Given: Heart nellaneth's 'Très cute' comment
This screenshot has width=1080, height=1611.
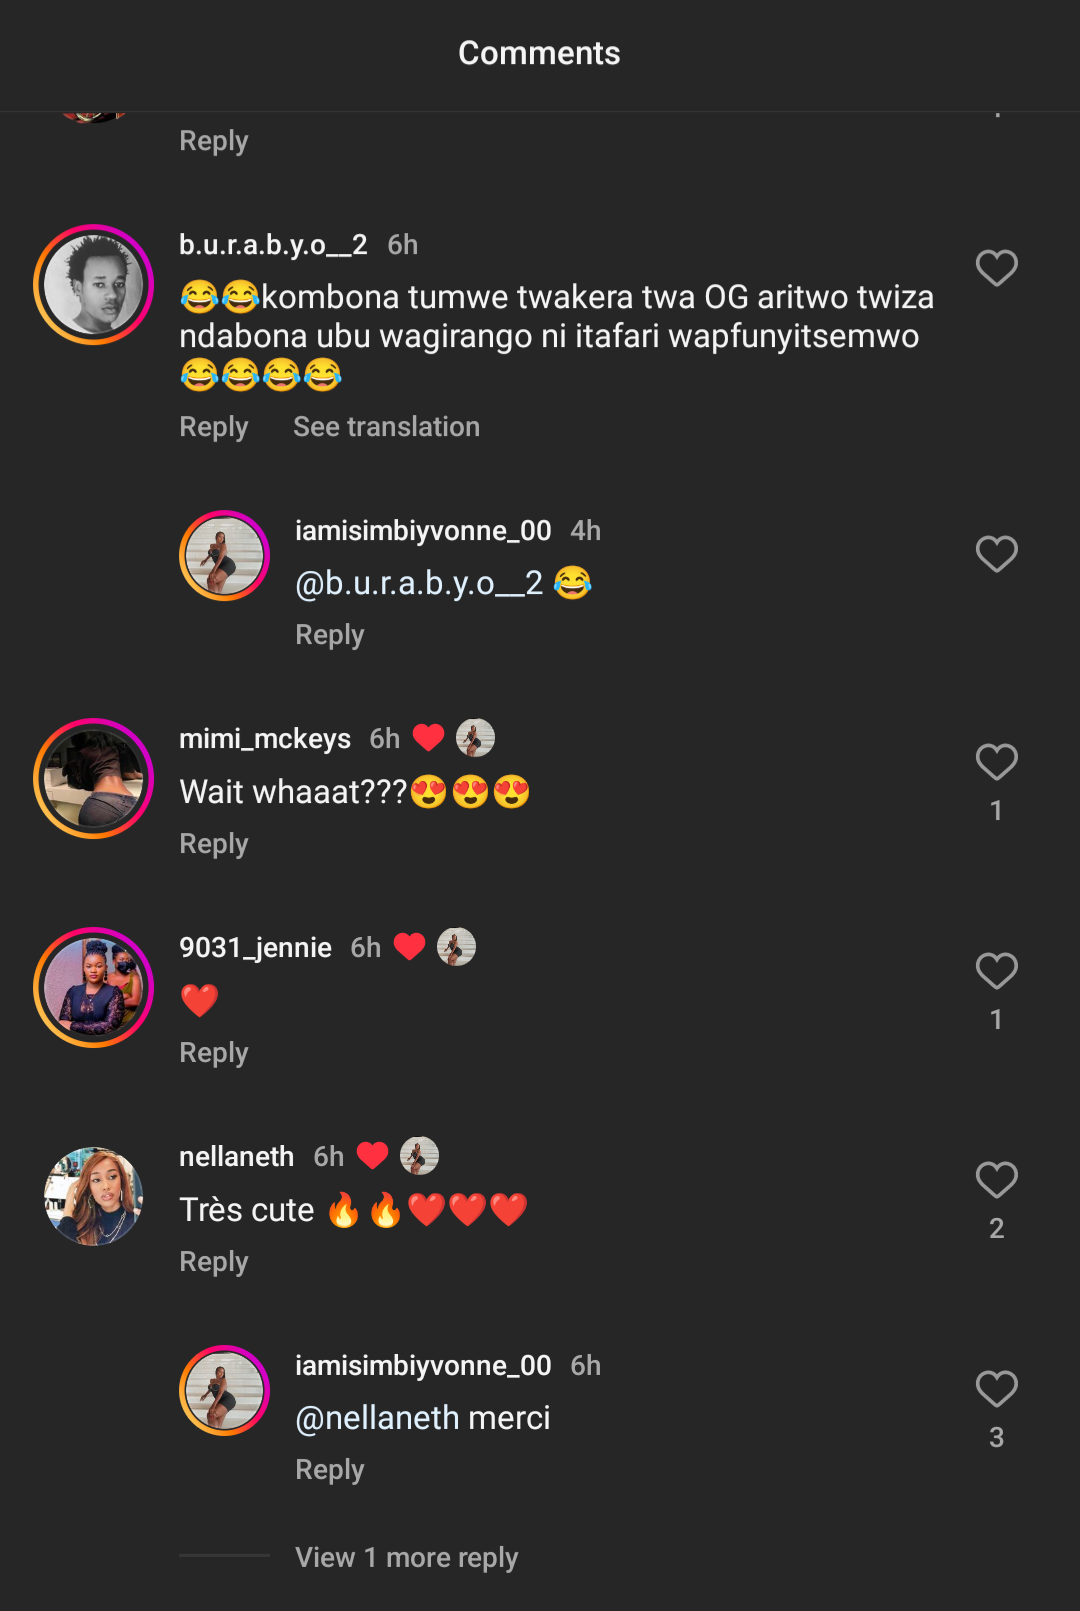Looking at the screenshot, I should tap(996, 1181).
